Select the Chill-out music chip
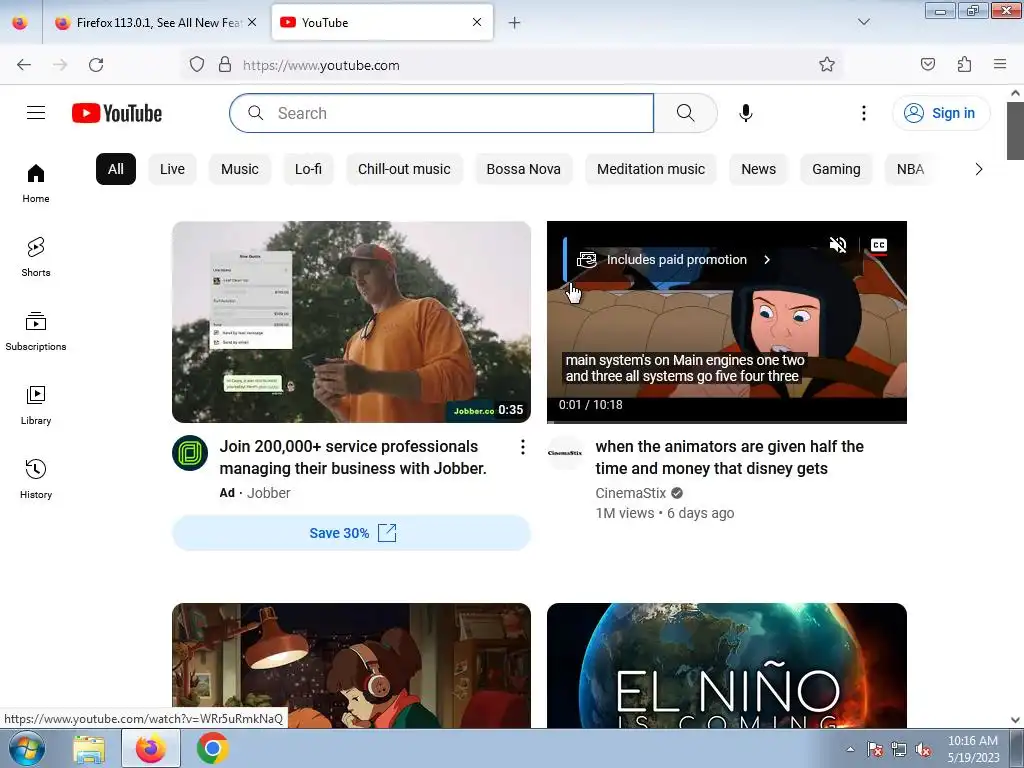This screenshot has height=768, width=1024. 404,169
